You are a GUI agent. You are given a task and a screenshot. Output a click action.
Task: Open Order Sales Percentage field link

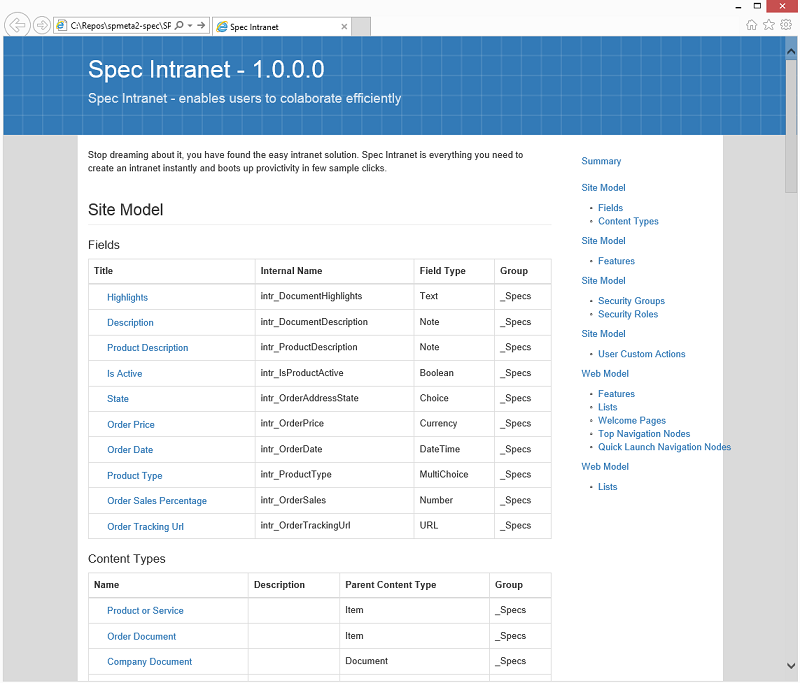point(157,501)
